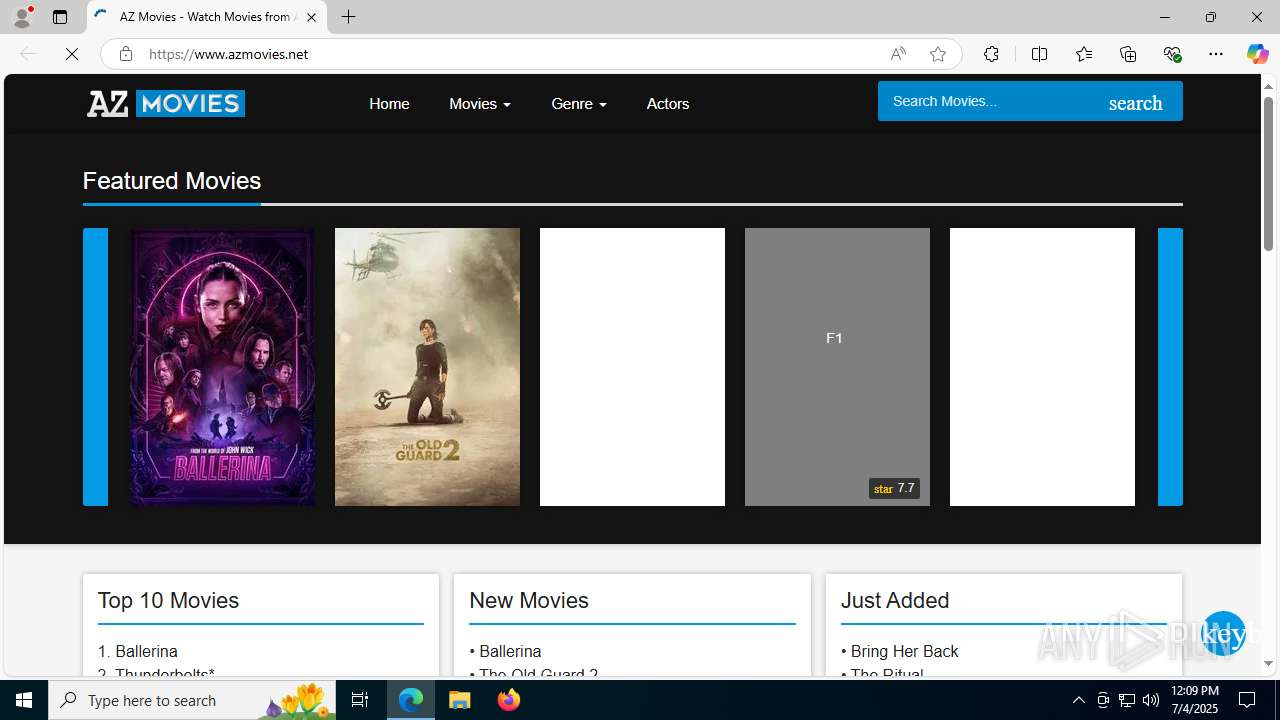Activate Read aloud in the address bar

point(898,54)
